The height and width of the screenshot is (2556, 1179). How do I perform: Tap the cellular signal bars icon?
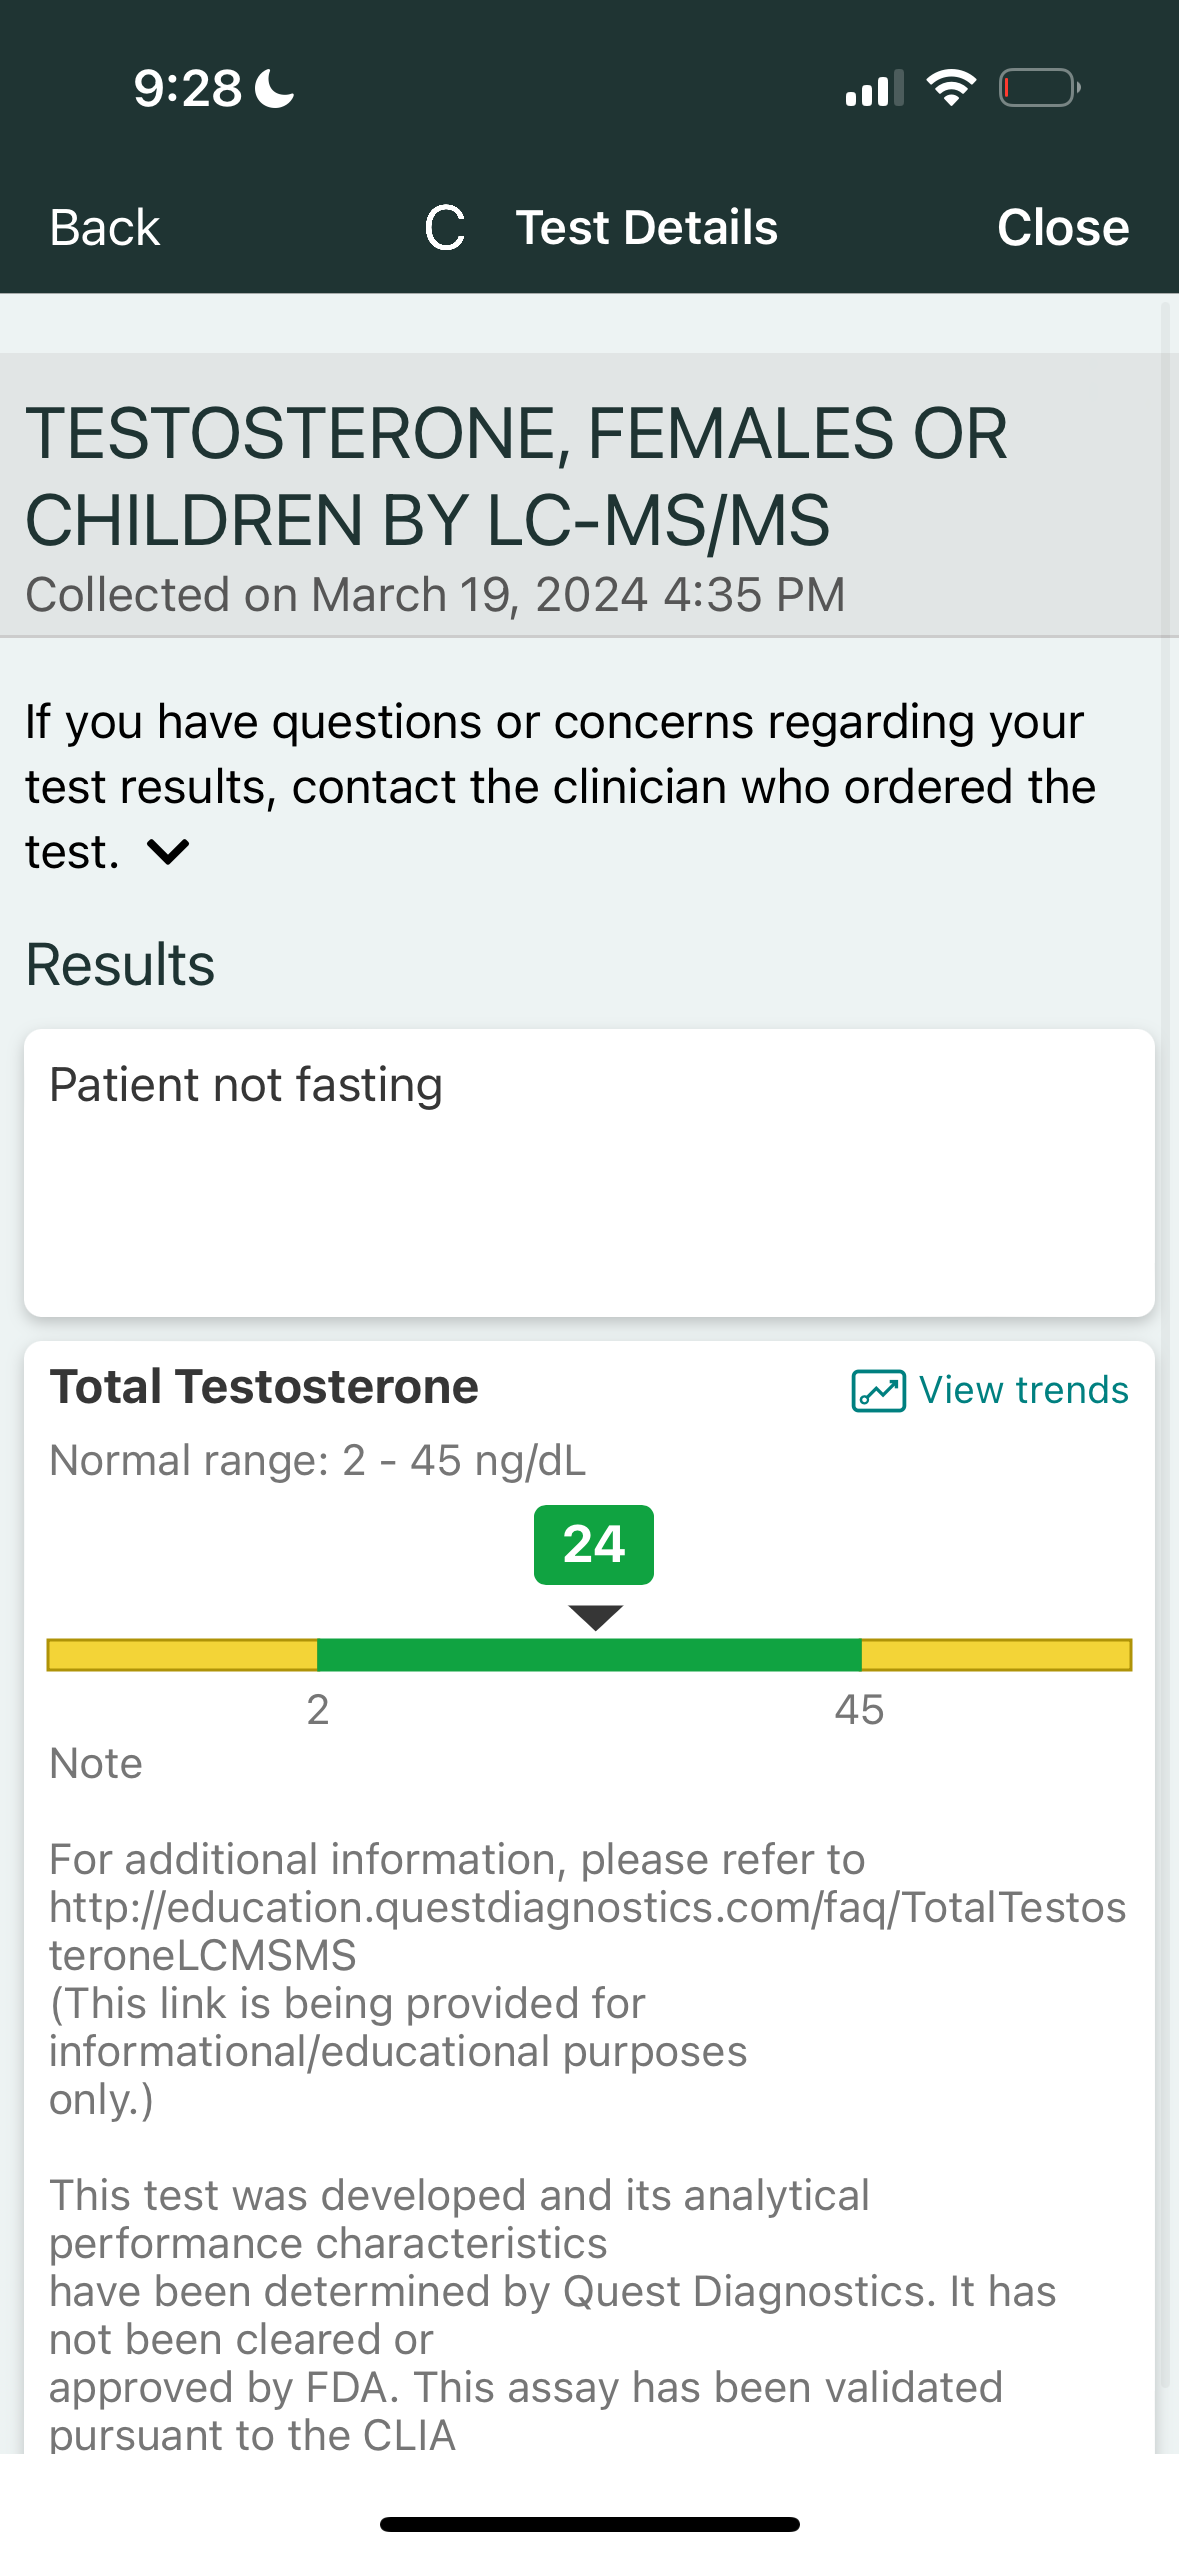(x=874, y=89)
